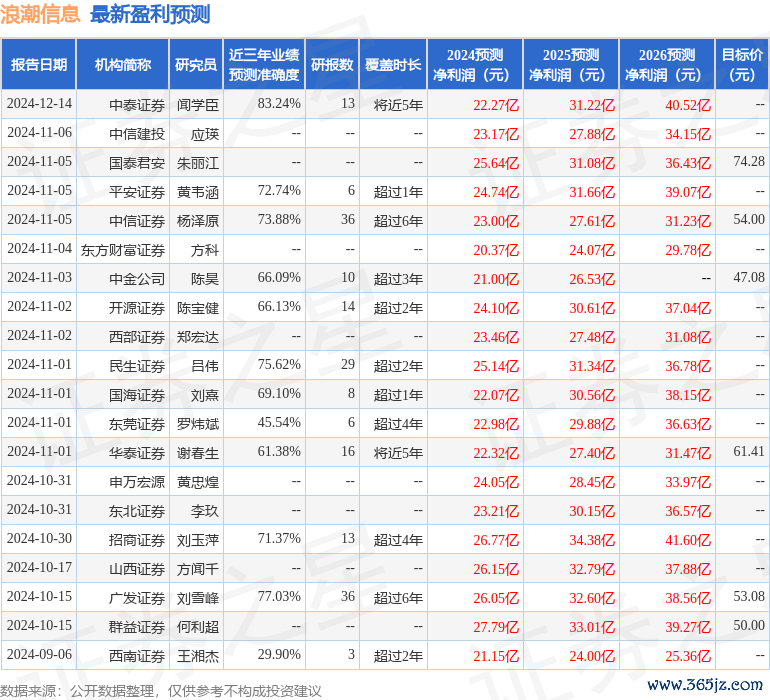770x700 pixels.
Task: Click 2024 forecast value 20.37亿
Action: pyautogui.click(x=496, y=250)
